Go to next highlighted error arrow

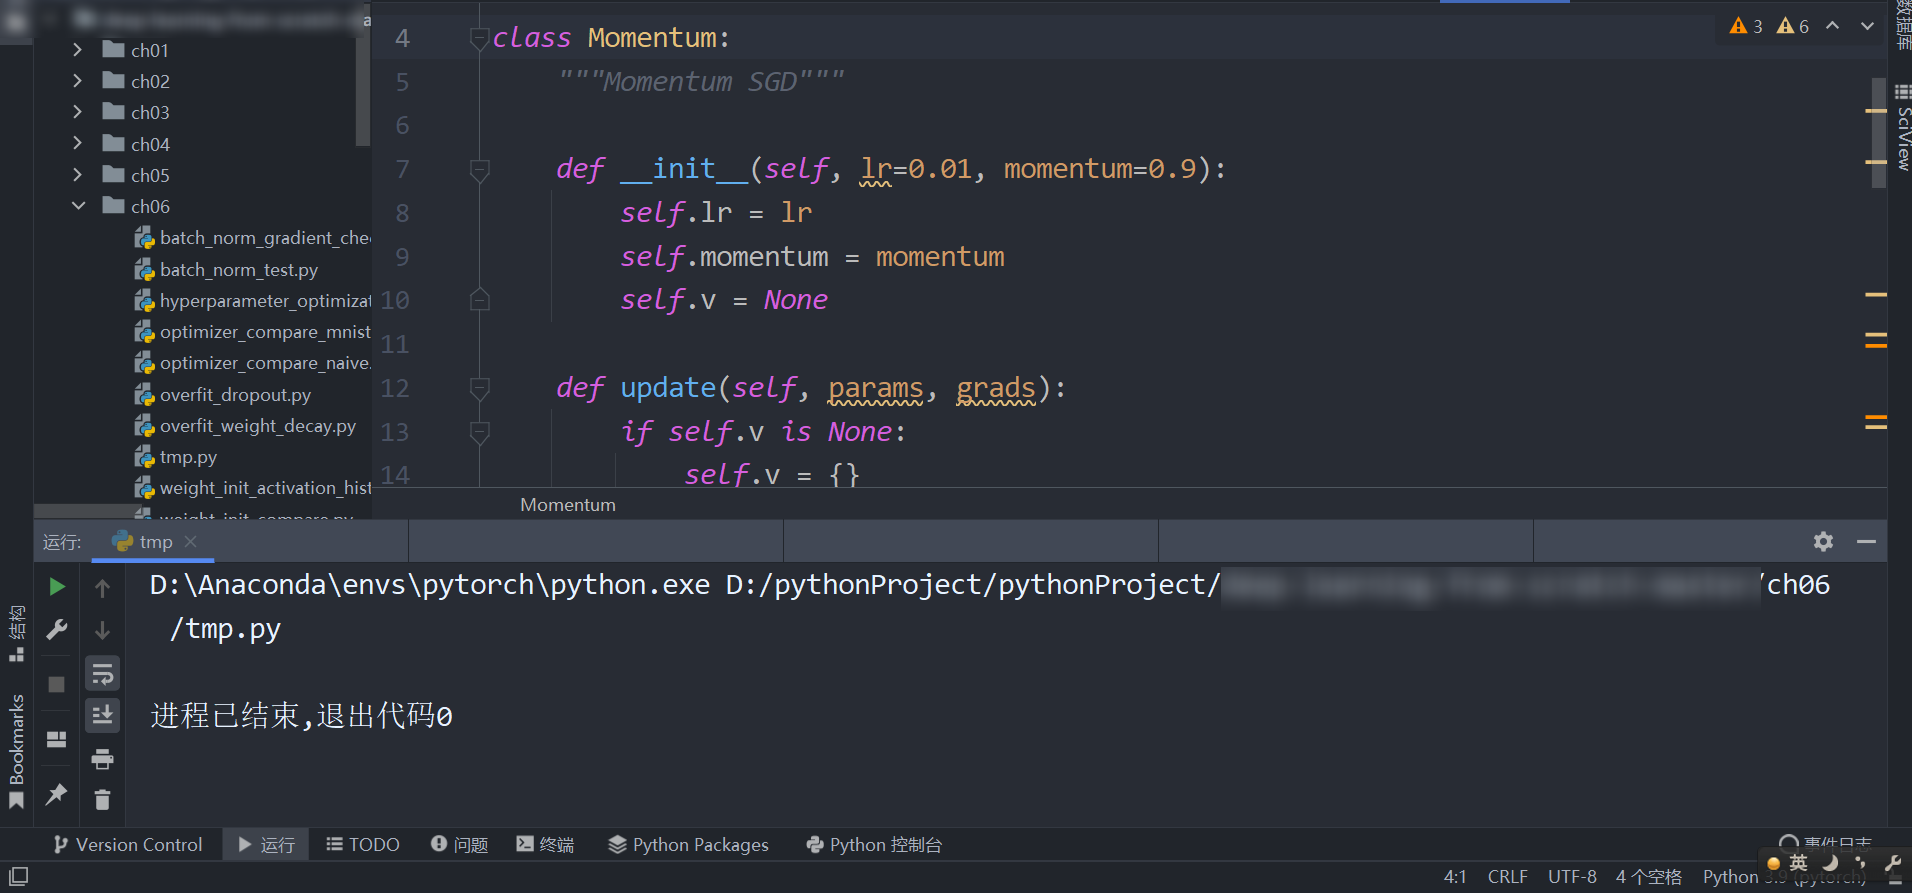(1867, 26)
